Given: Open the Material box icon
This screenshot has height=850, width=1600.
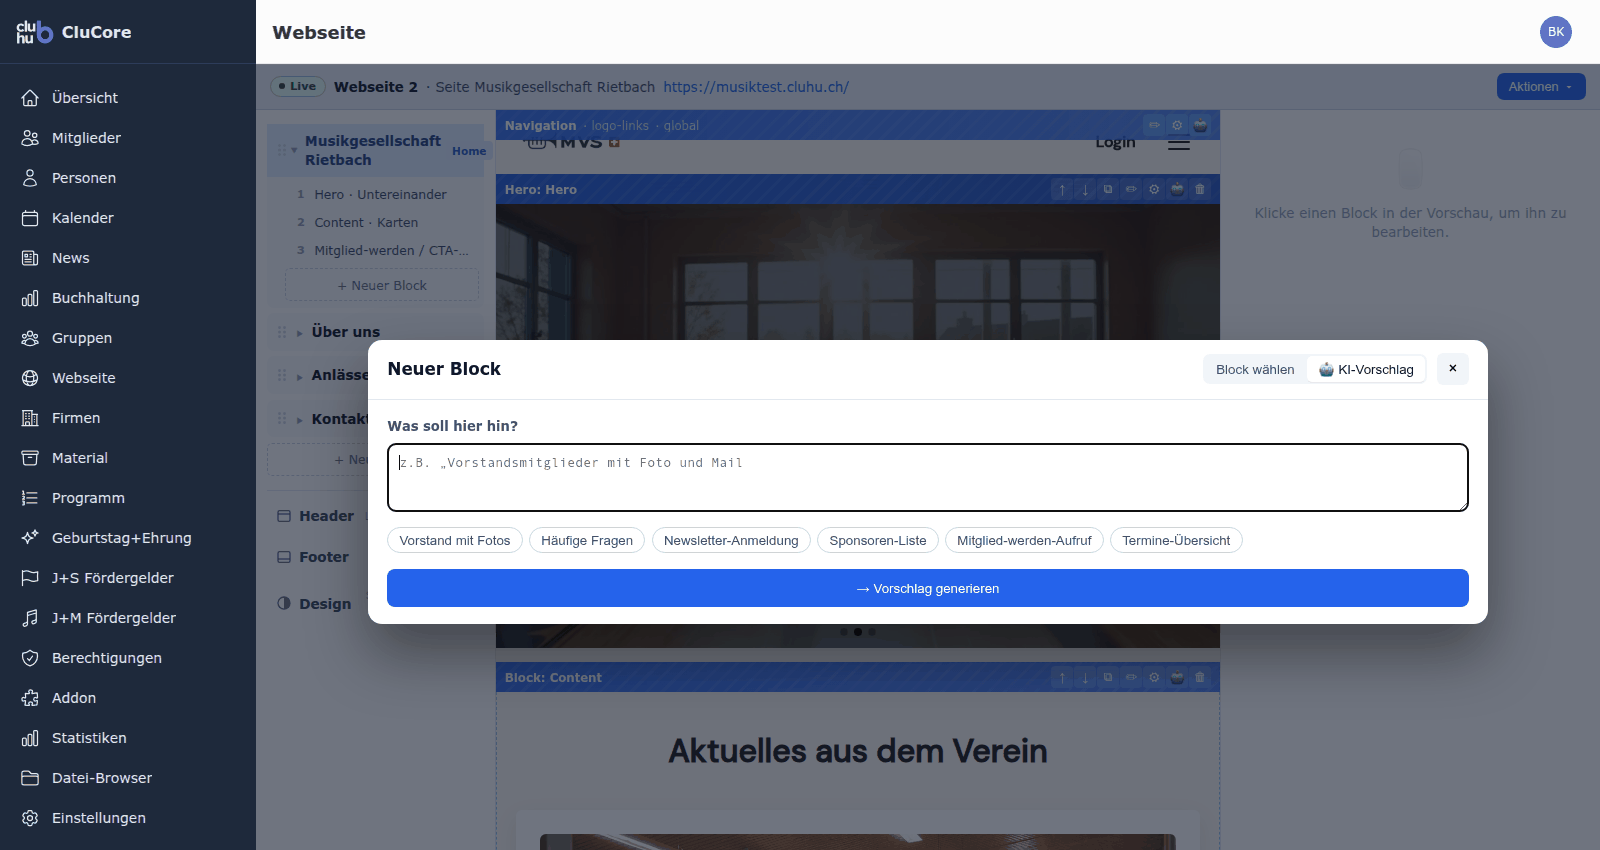Looking at the screenshot, I should pyautogui.click(x=30, y=458).
